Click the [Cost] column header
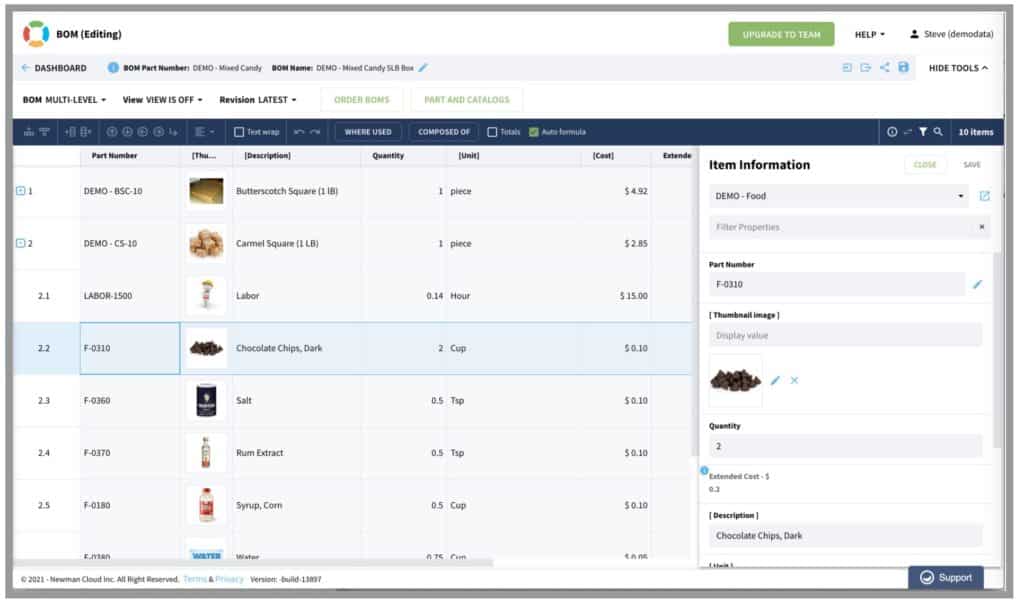This screenshot has width=1024, height=608. pyautogui.click(x=603, y=155)
